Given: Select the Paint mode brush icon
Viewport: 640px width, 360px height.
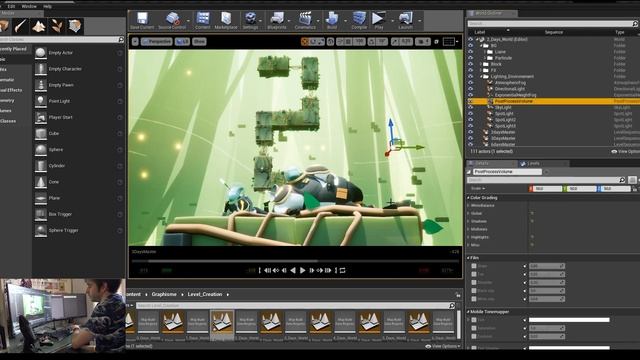Looking at the screenshot, I should pyautogui.click(x=20, y=26).
